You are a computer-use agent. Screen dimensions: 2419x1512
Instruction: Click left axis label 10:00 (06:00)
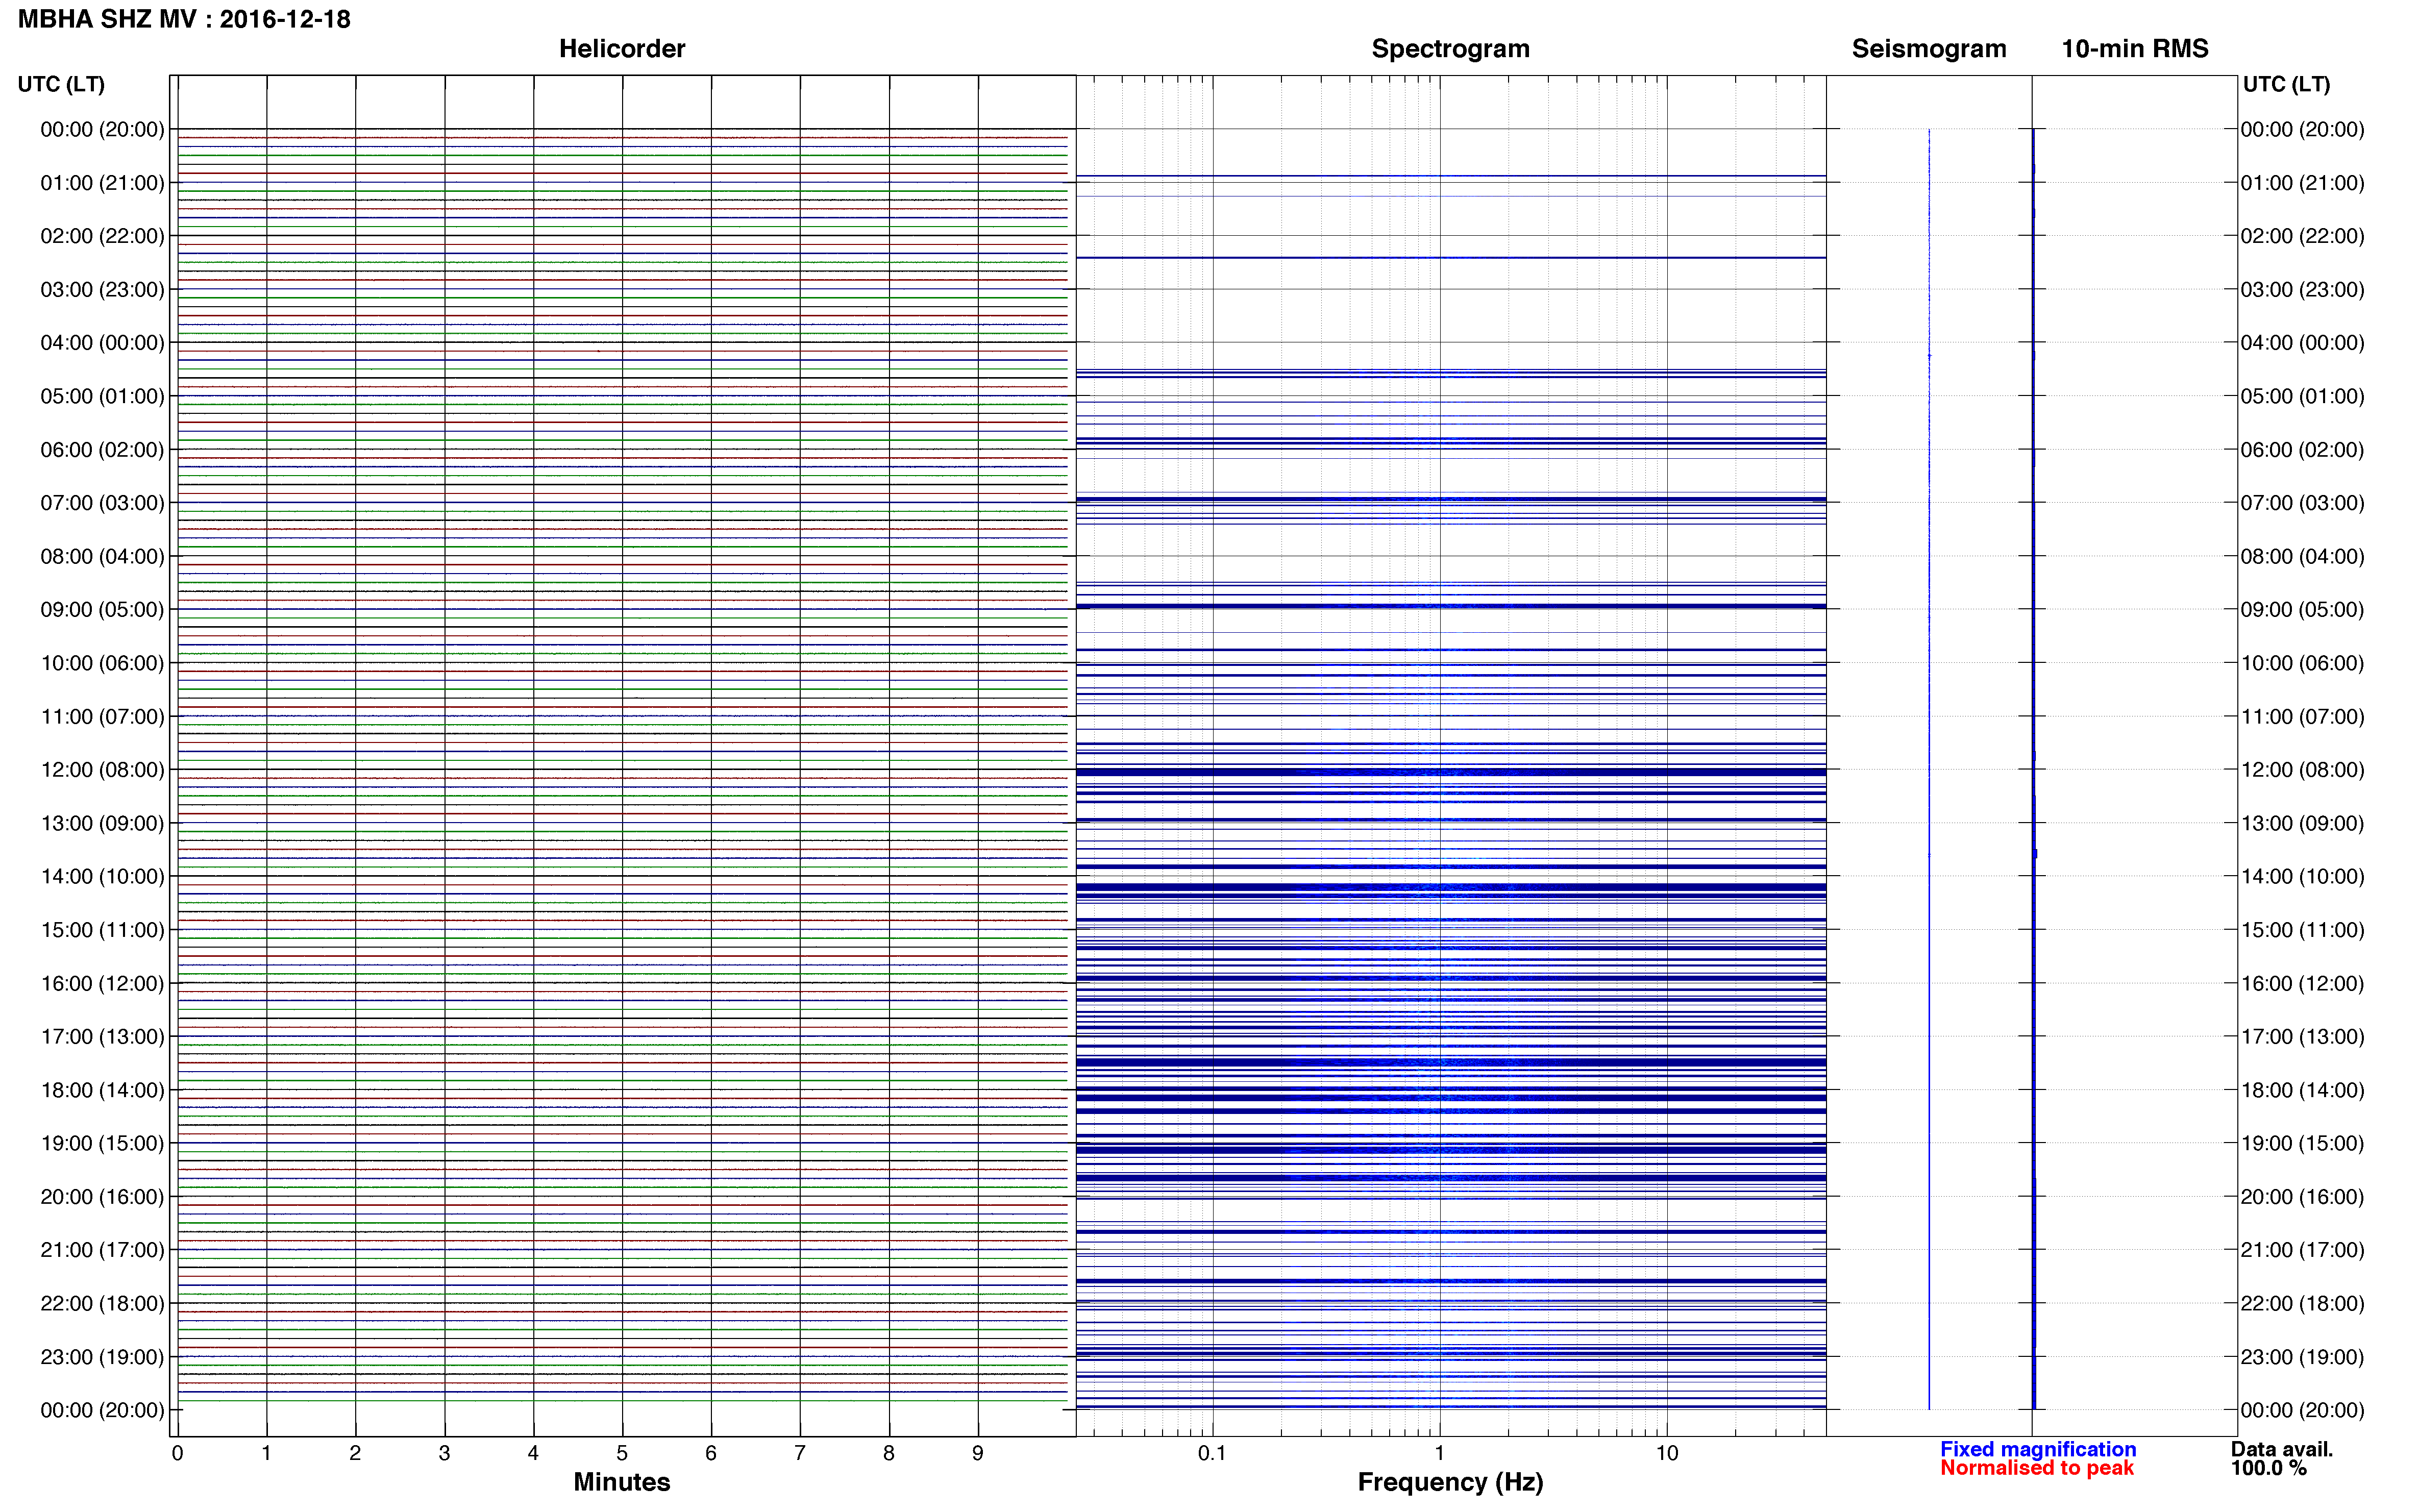point(102,663)
